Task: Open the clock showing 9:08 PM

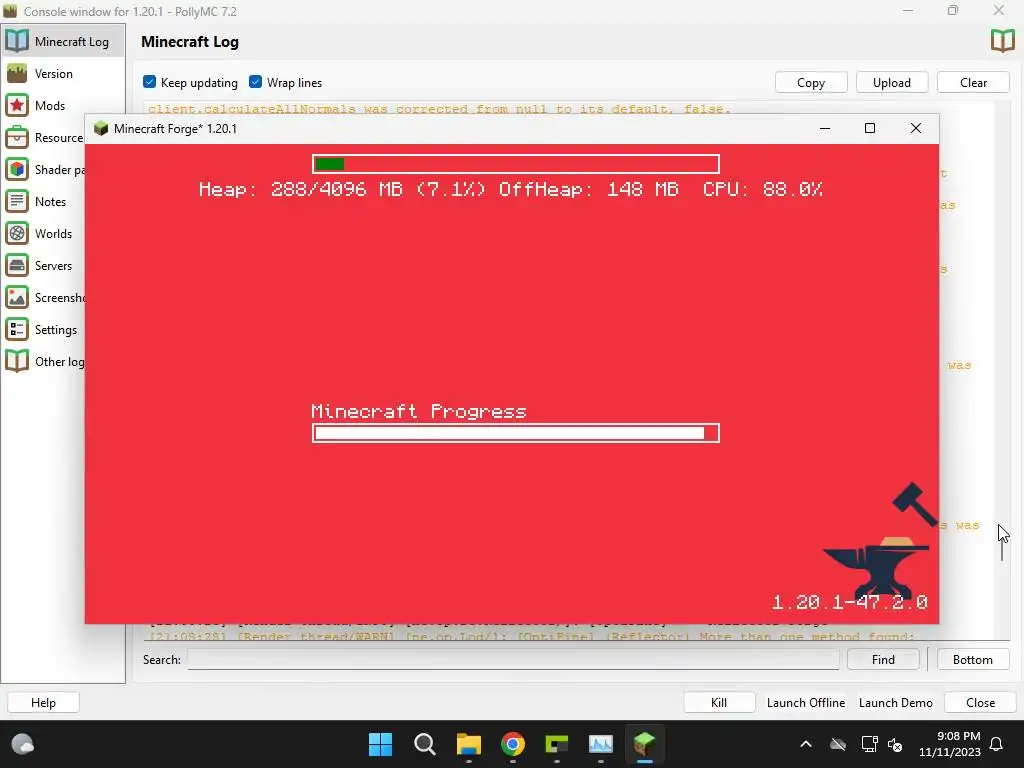Action: coord(950,744)
